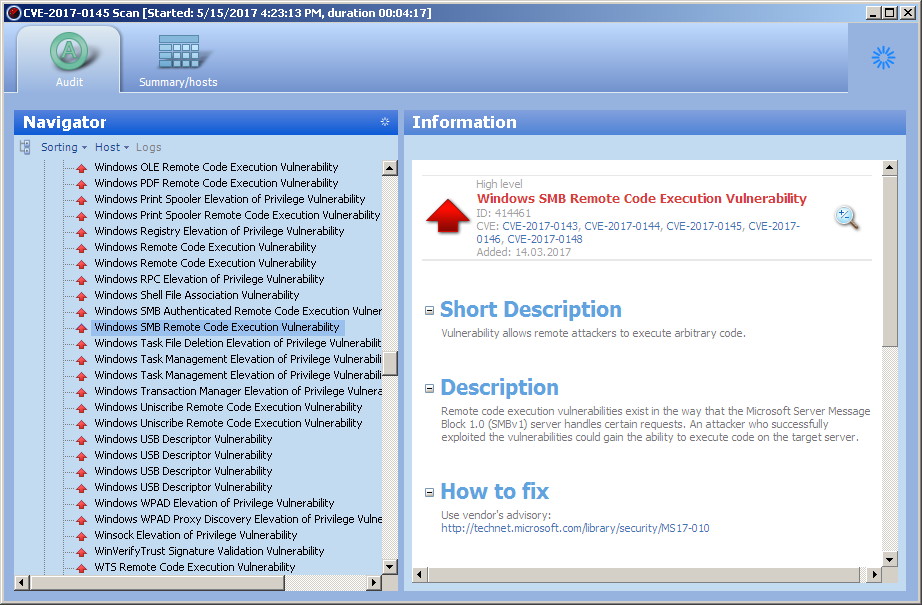922x605 pixels.
Task: Open the Sorting dropdown
Action: (x=63, y=147)
